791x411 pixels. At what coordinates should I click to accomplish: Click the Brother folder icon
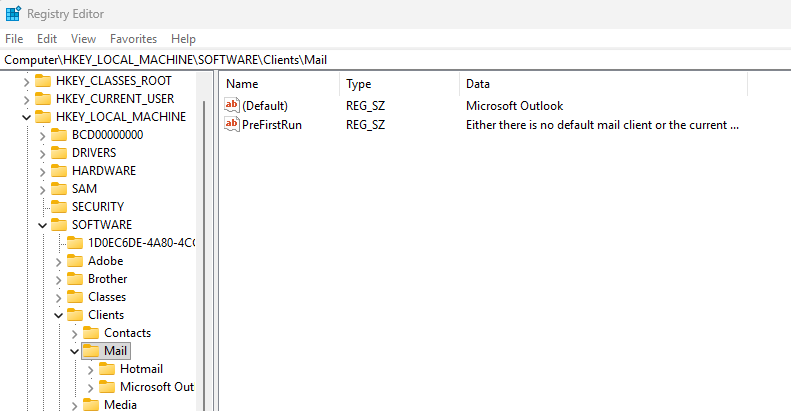pos(75,279)
